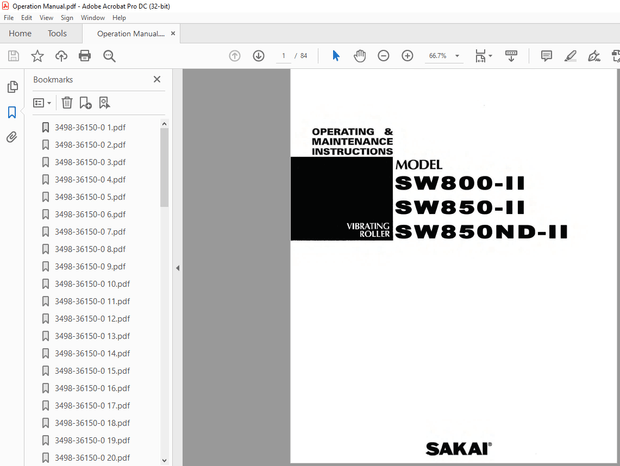Open bookmark 3498-36150-0 12.pdf
Screen dimensions: 620x466
click(92, 319)
